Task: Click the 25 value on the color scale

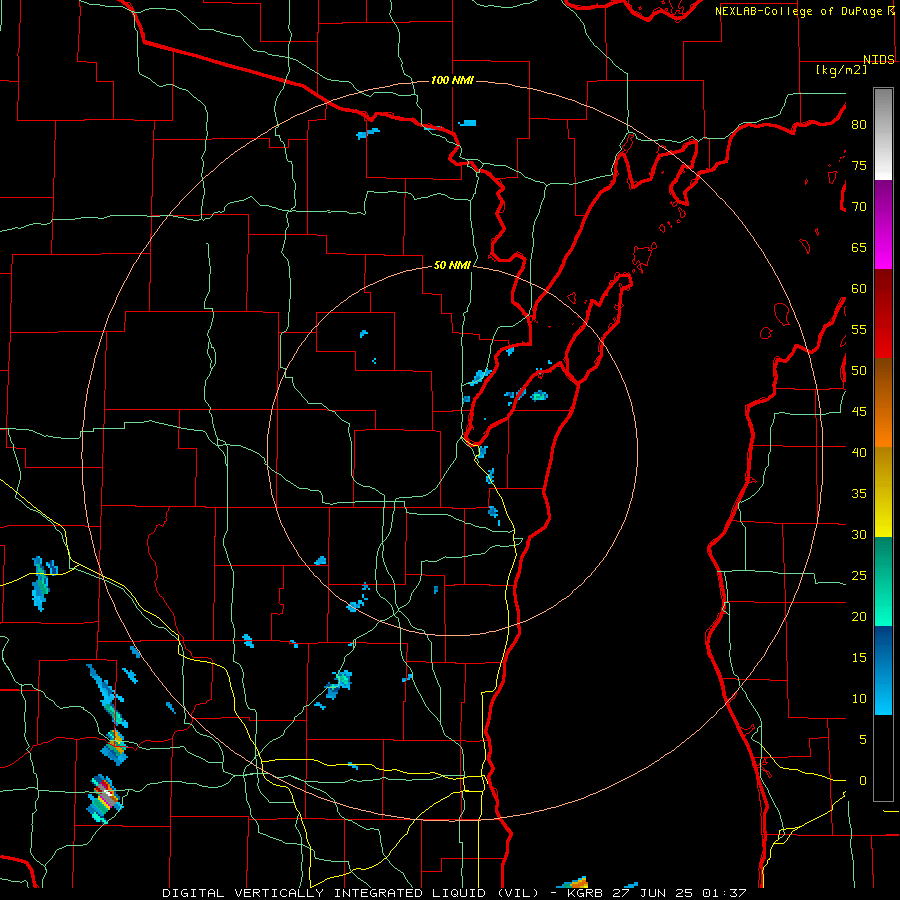Action: click(x=859, y=576)
